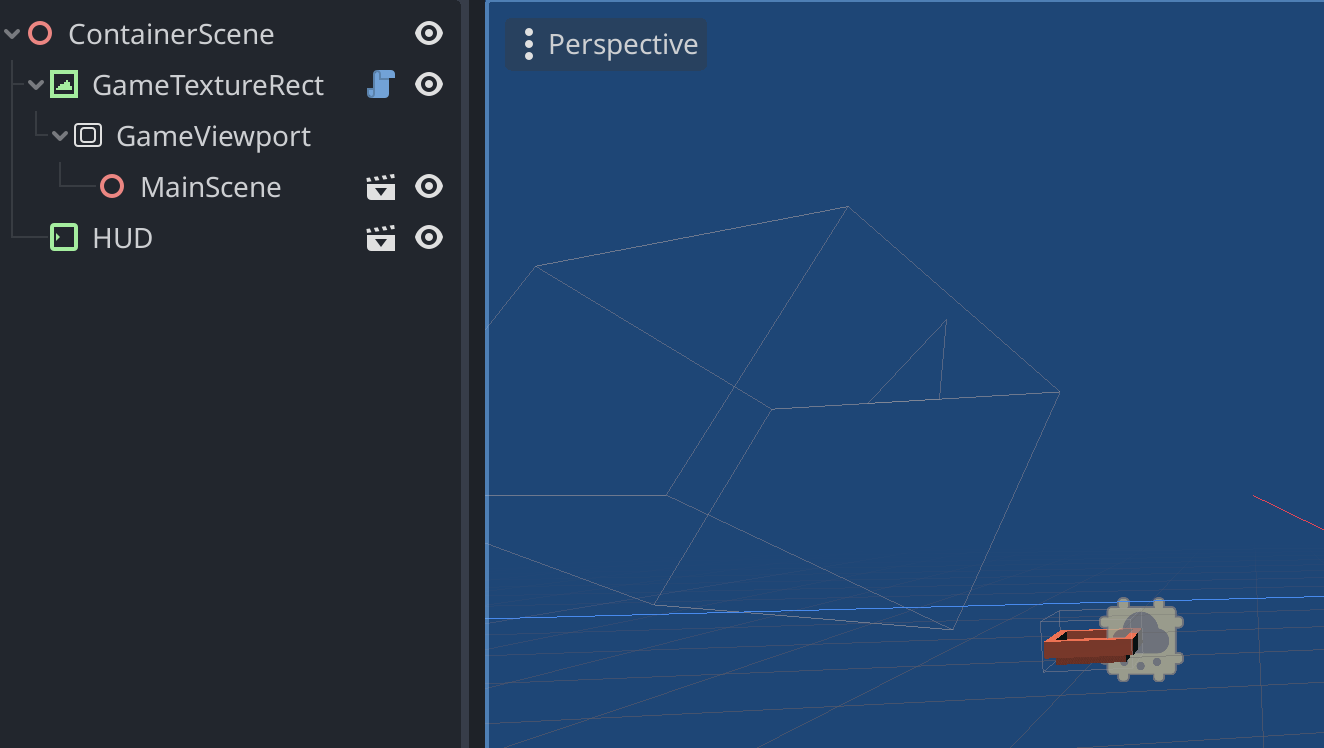The height and width of the screenshot is (748, 1324).
Task: Select the HUD node in the scene tree
Action: 122,237
